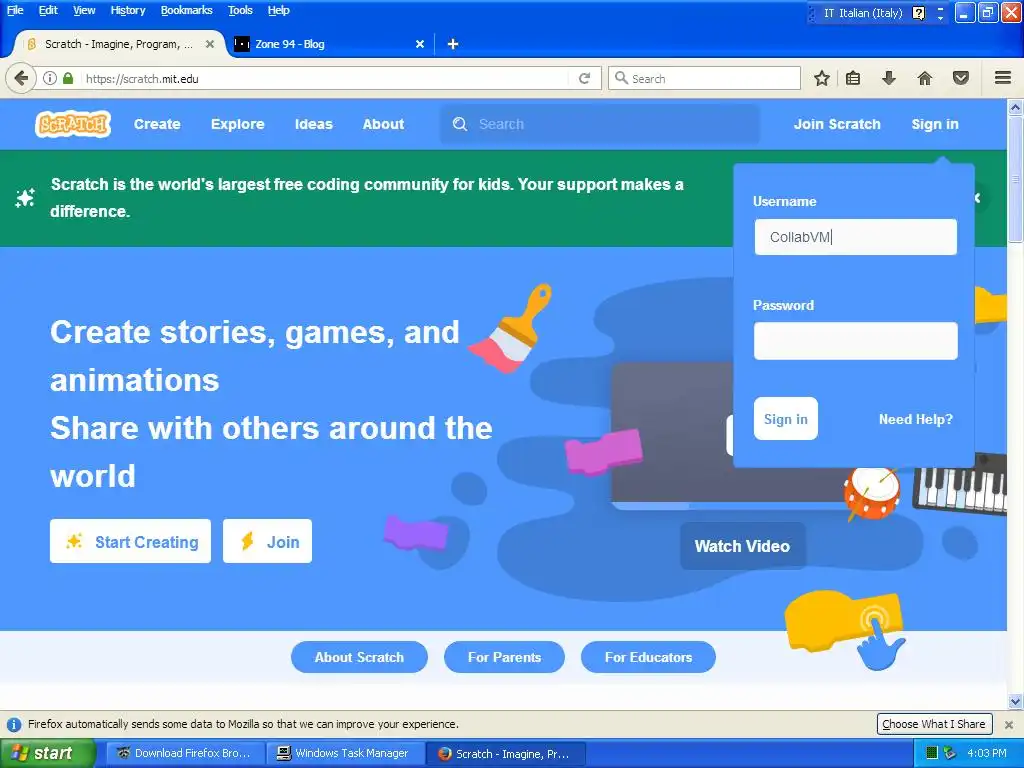Click the magnifier icon in Scratch search
This screenshot has height=768, width=1024.
coord(460,124)
